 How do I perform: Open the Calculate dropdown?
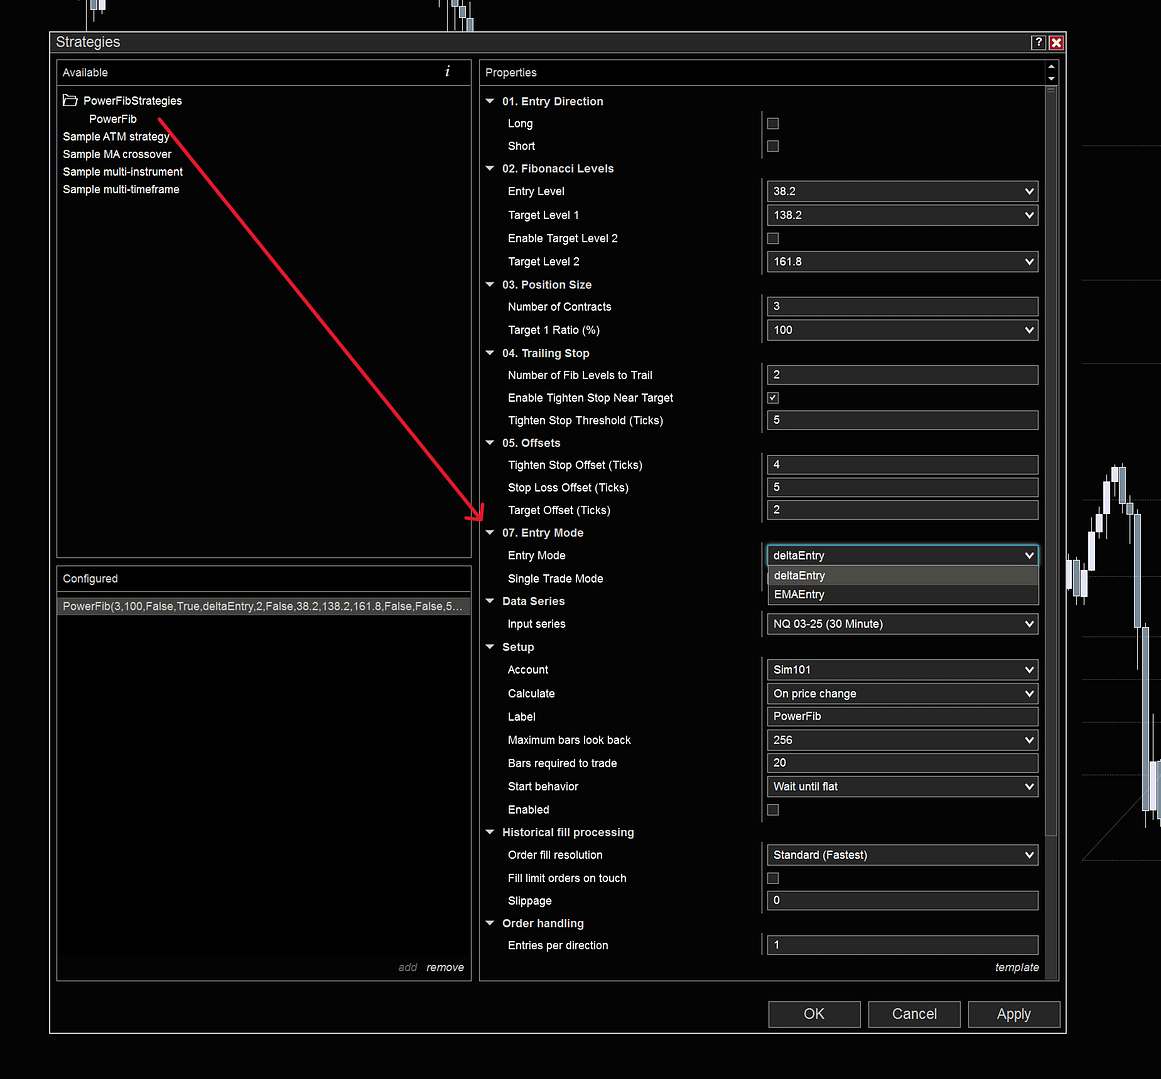coord(902,693)
